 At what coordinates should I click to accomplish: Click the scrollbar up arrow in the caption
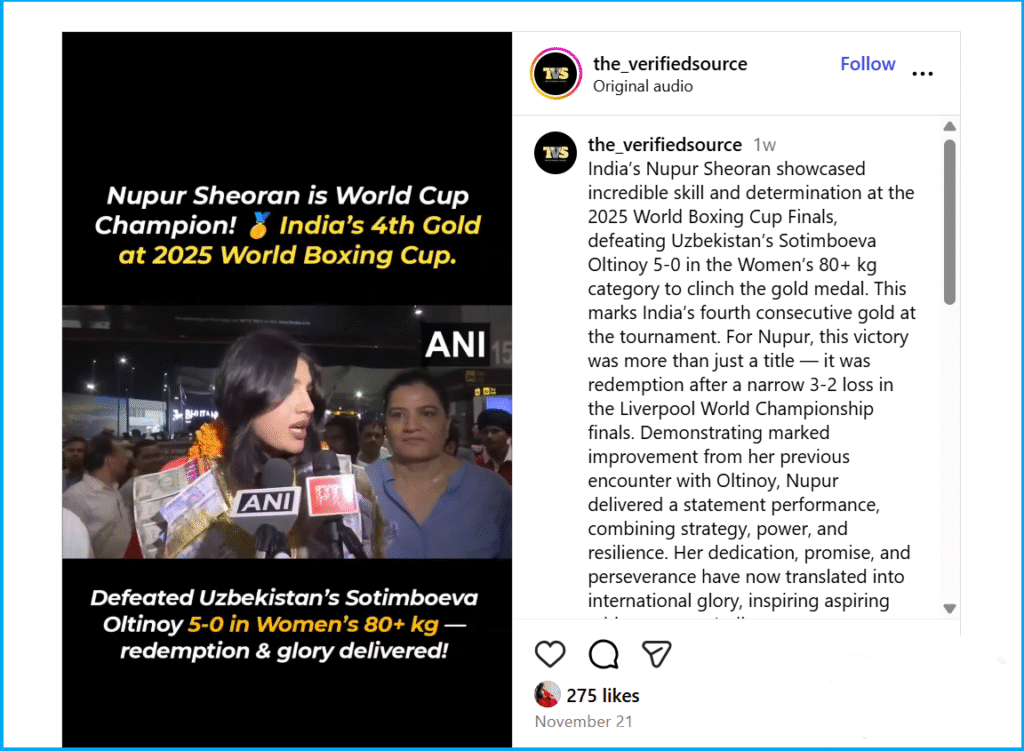point(950,127)
